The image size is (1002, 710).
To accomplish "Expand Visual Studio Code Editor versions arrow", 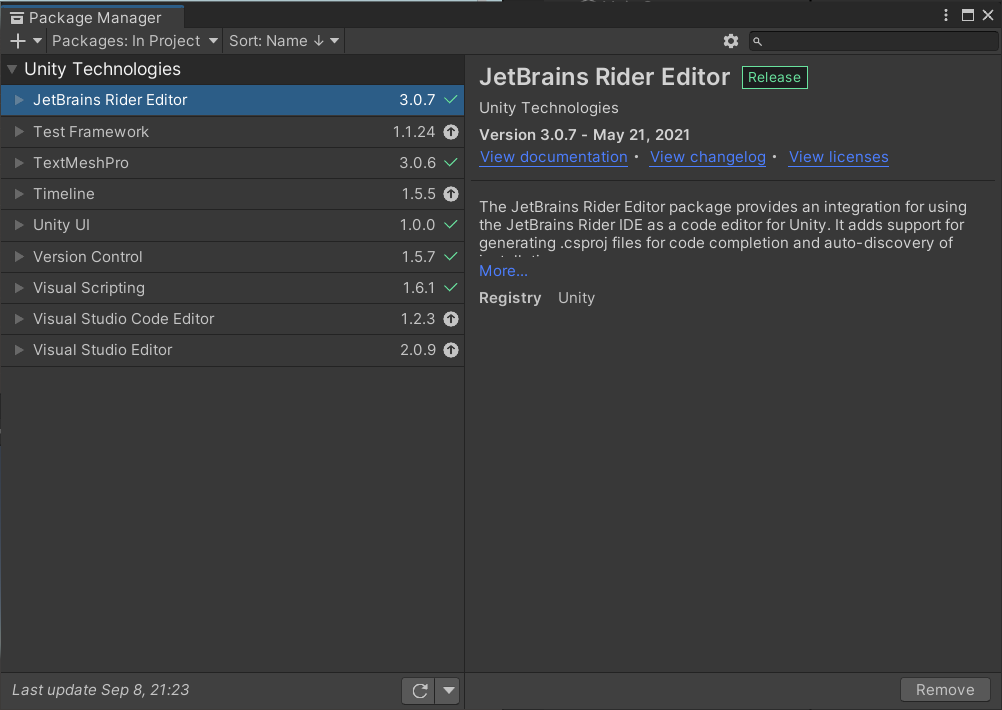I will click(x=19, y=318).
